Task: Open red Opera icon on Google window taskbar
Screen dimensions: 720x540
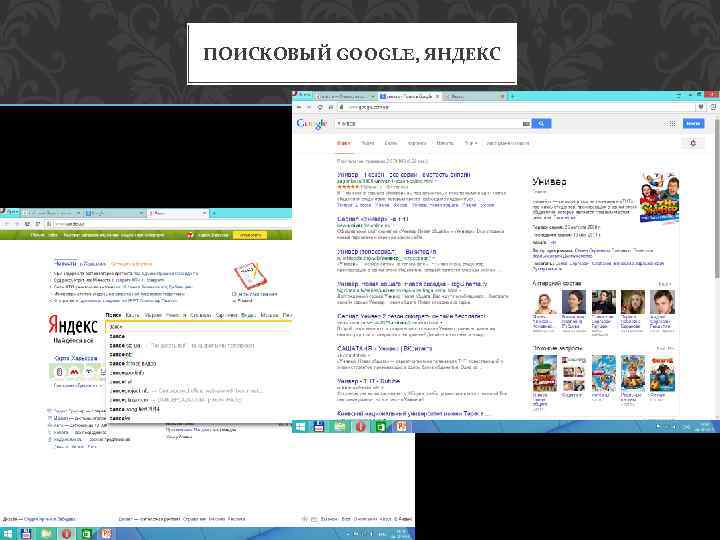Action: pyautogui.click(x=360, y=427)
